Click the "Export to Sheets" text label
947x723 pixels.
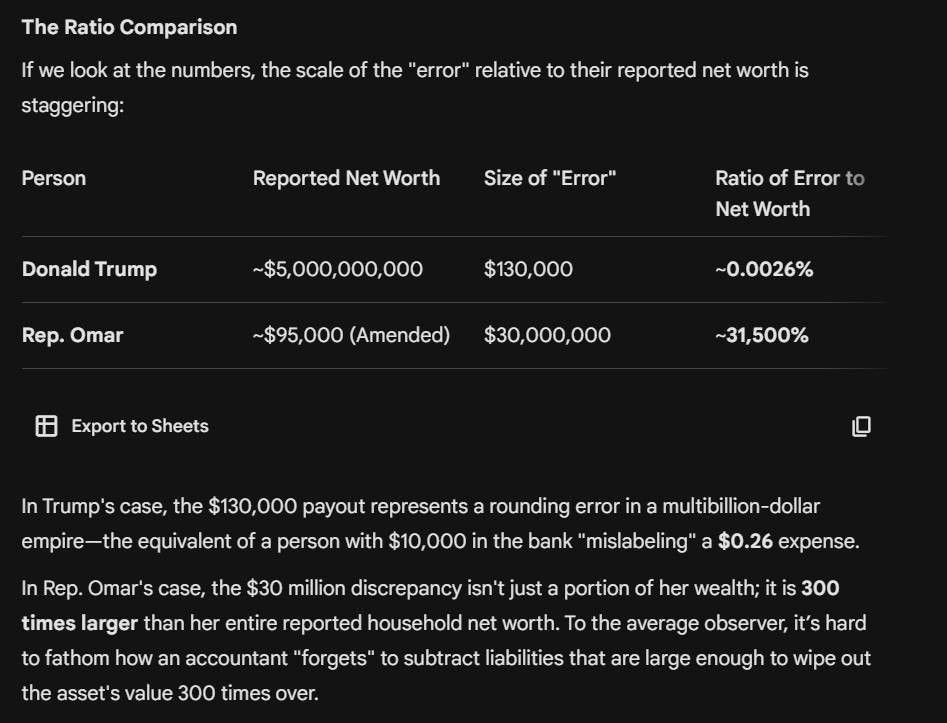(x=140, y=426)
